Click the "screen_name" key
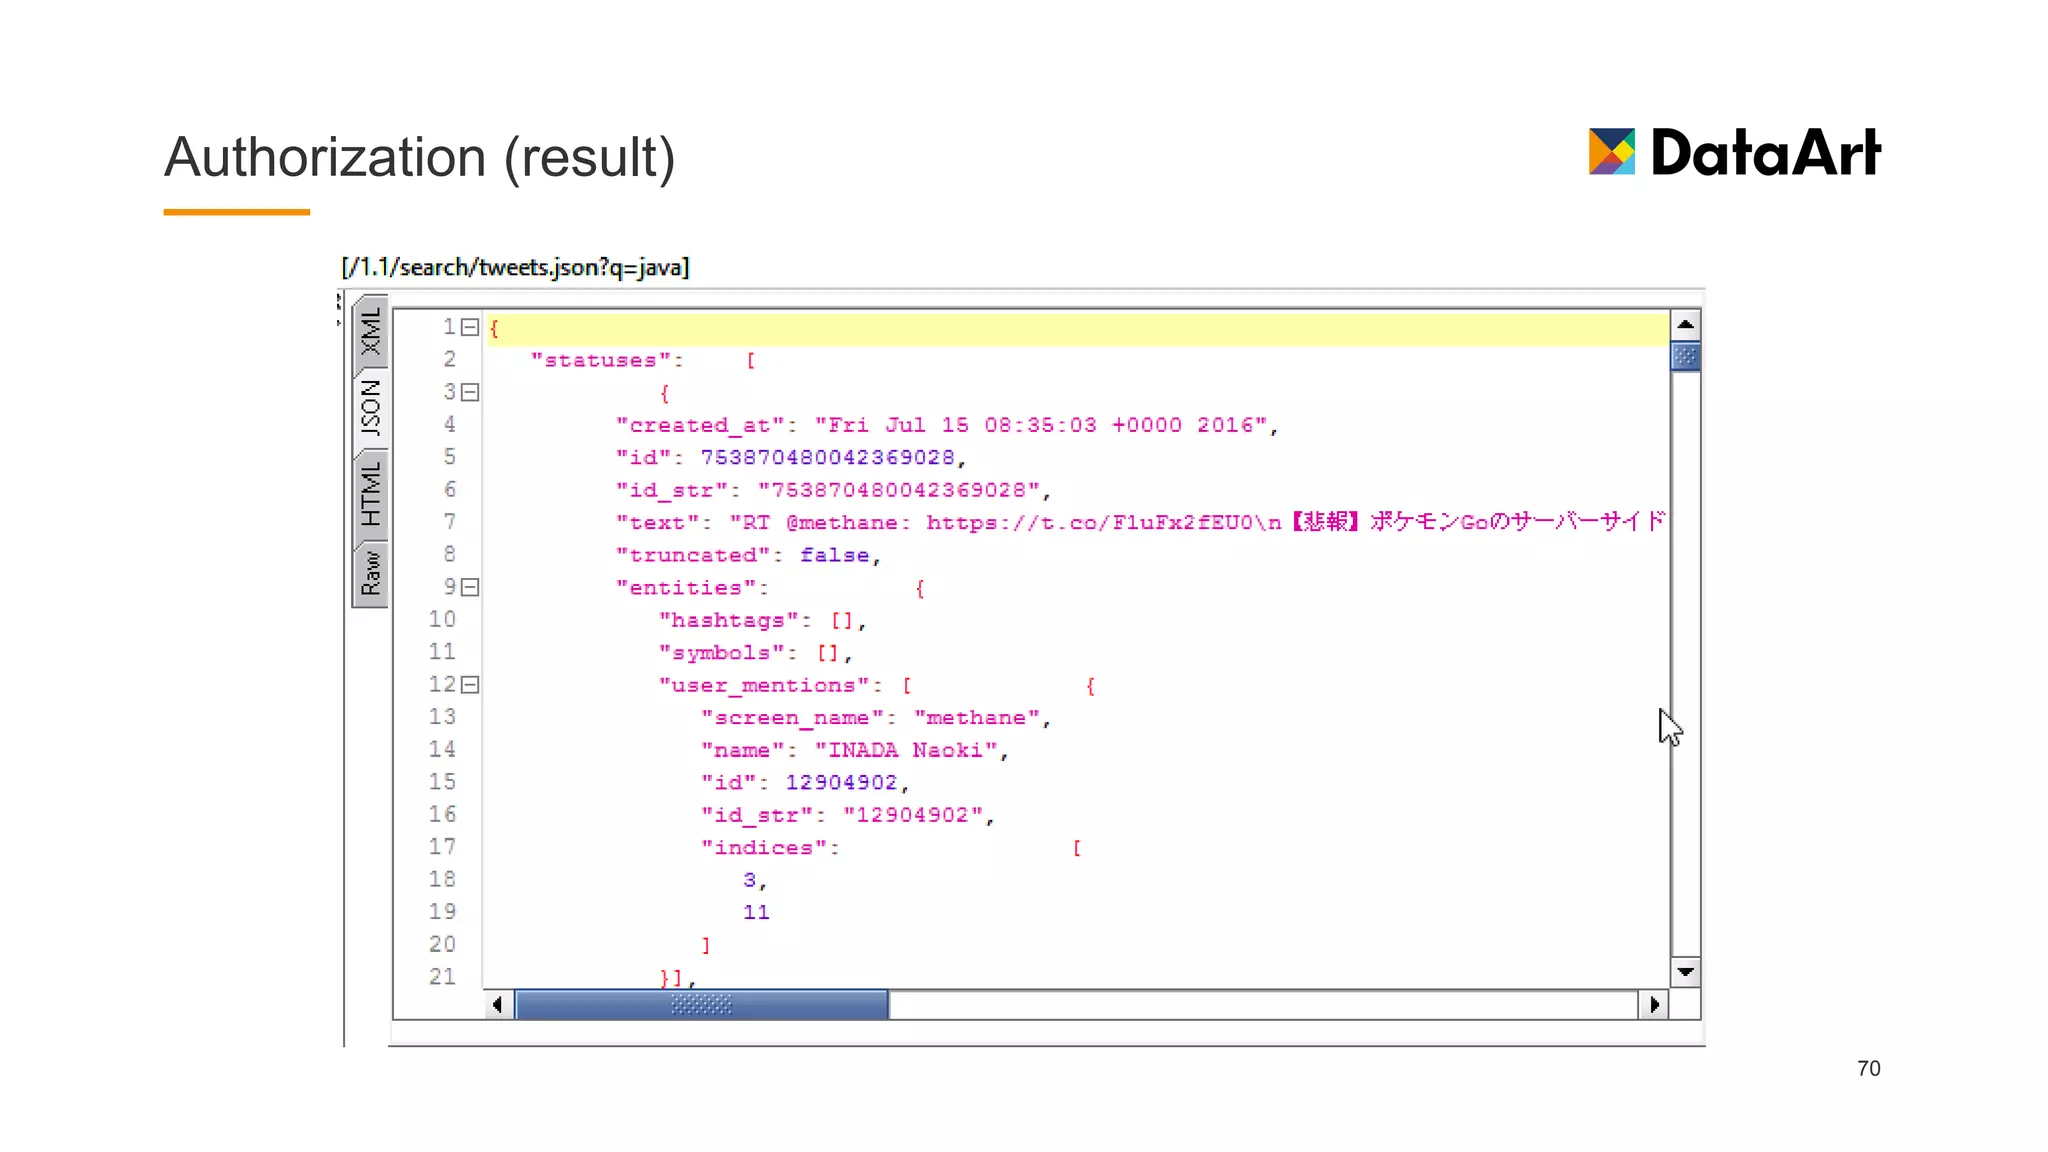 792,718
